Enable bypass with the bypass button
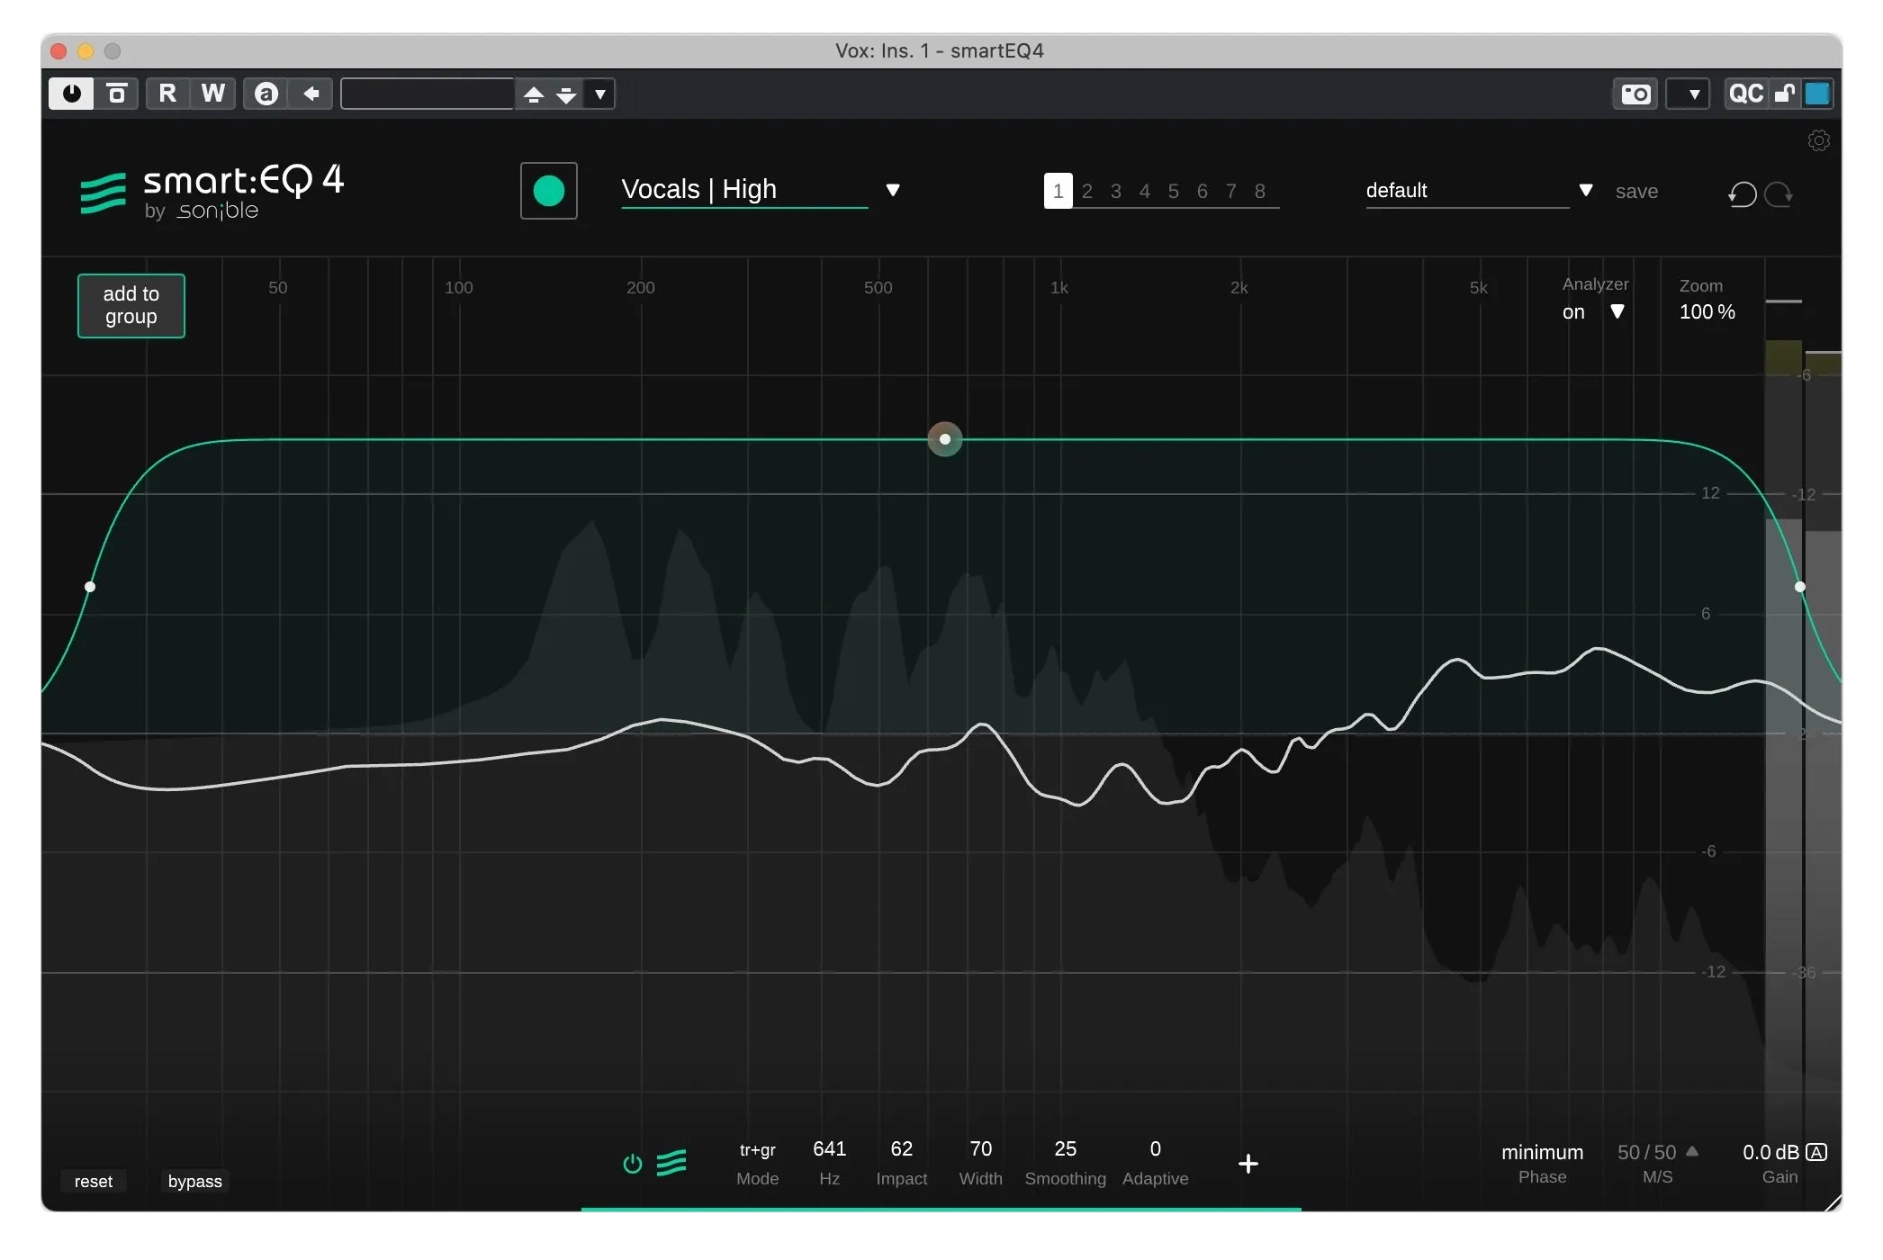 click(195, 1181)
